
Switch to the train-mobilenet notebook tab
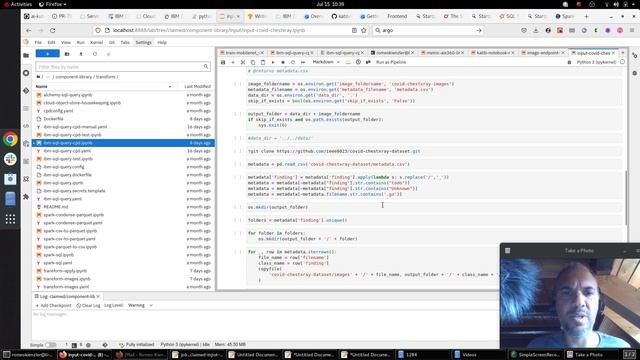[241, 53]
